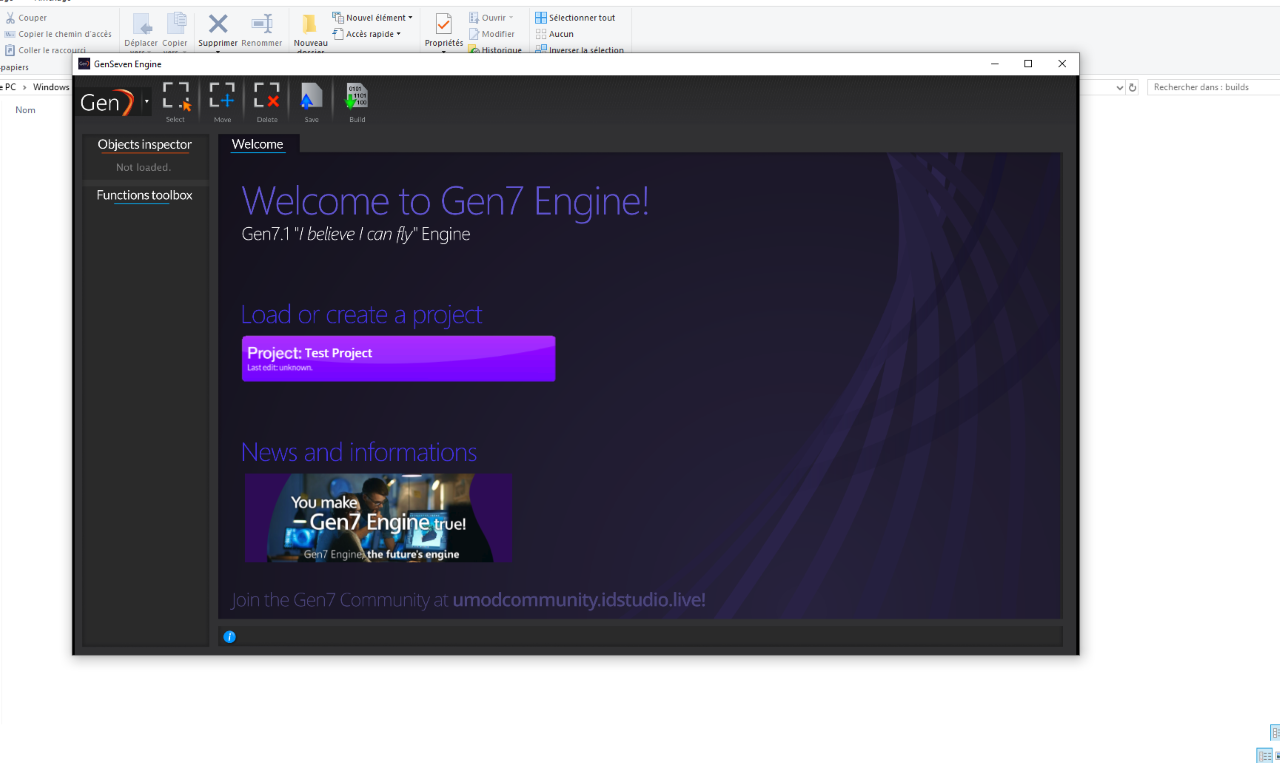
Task: Click Copier vers in the Explorer ribbon
Action: [175, 32]
